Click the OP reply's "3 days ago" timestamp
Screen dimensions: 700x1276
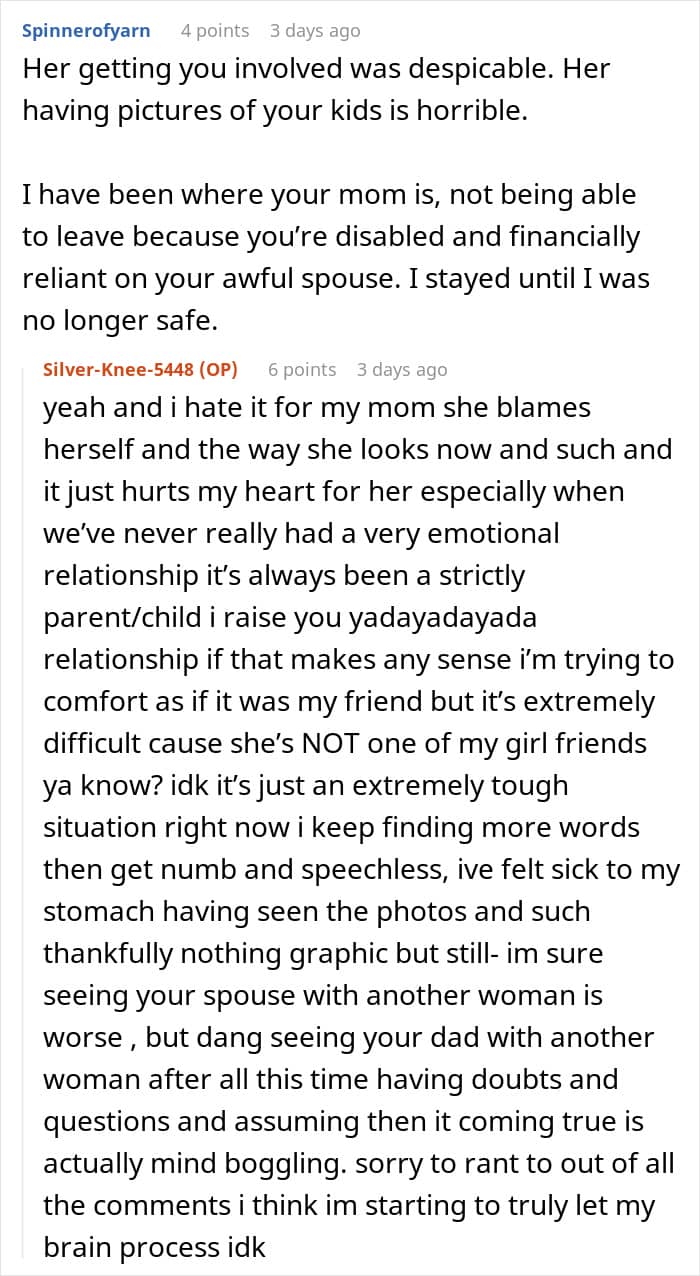(401, 369)
